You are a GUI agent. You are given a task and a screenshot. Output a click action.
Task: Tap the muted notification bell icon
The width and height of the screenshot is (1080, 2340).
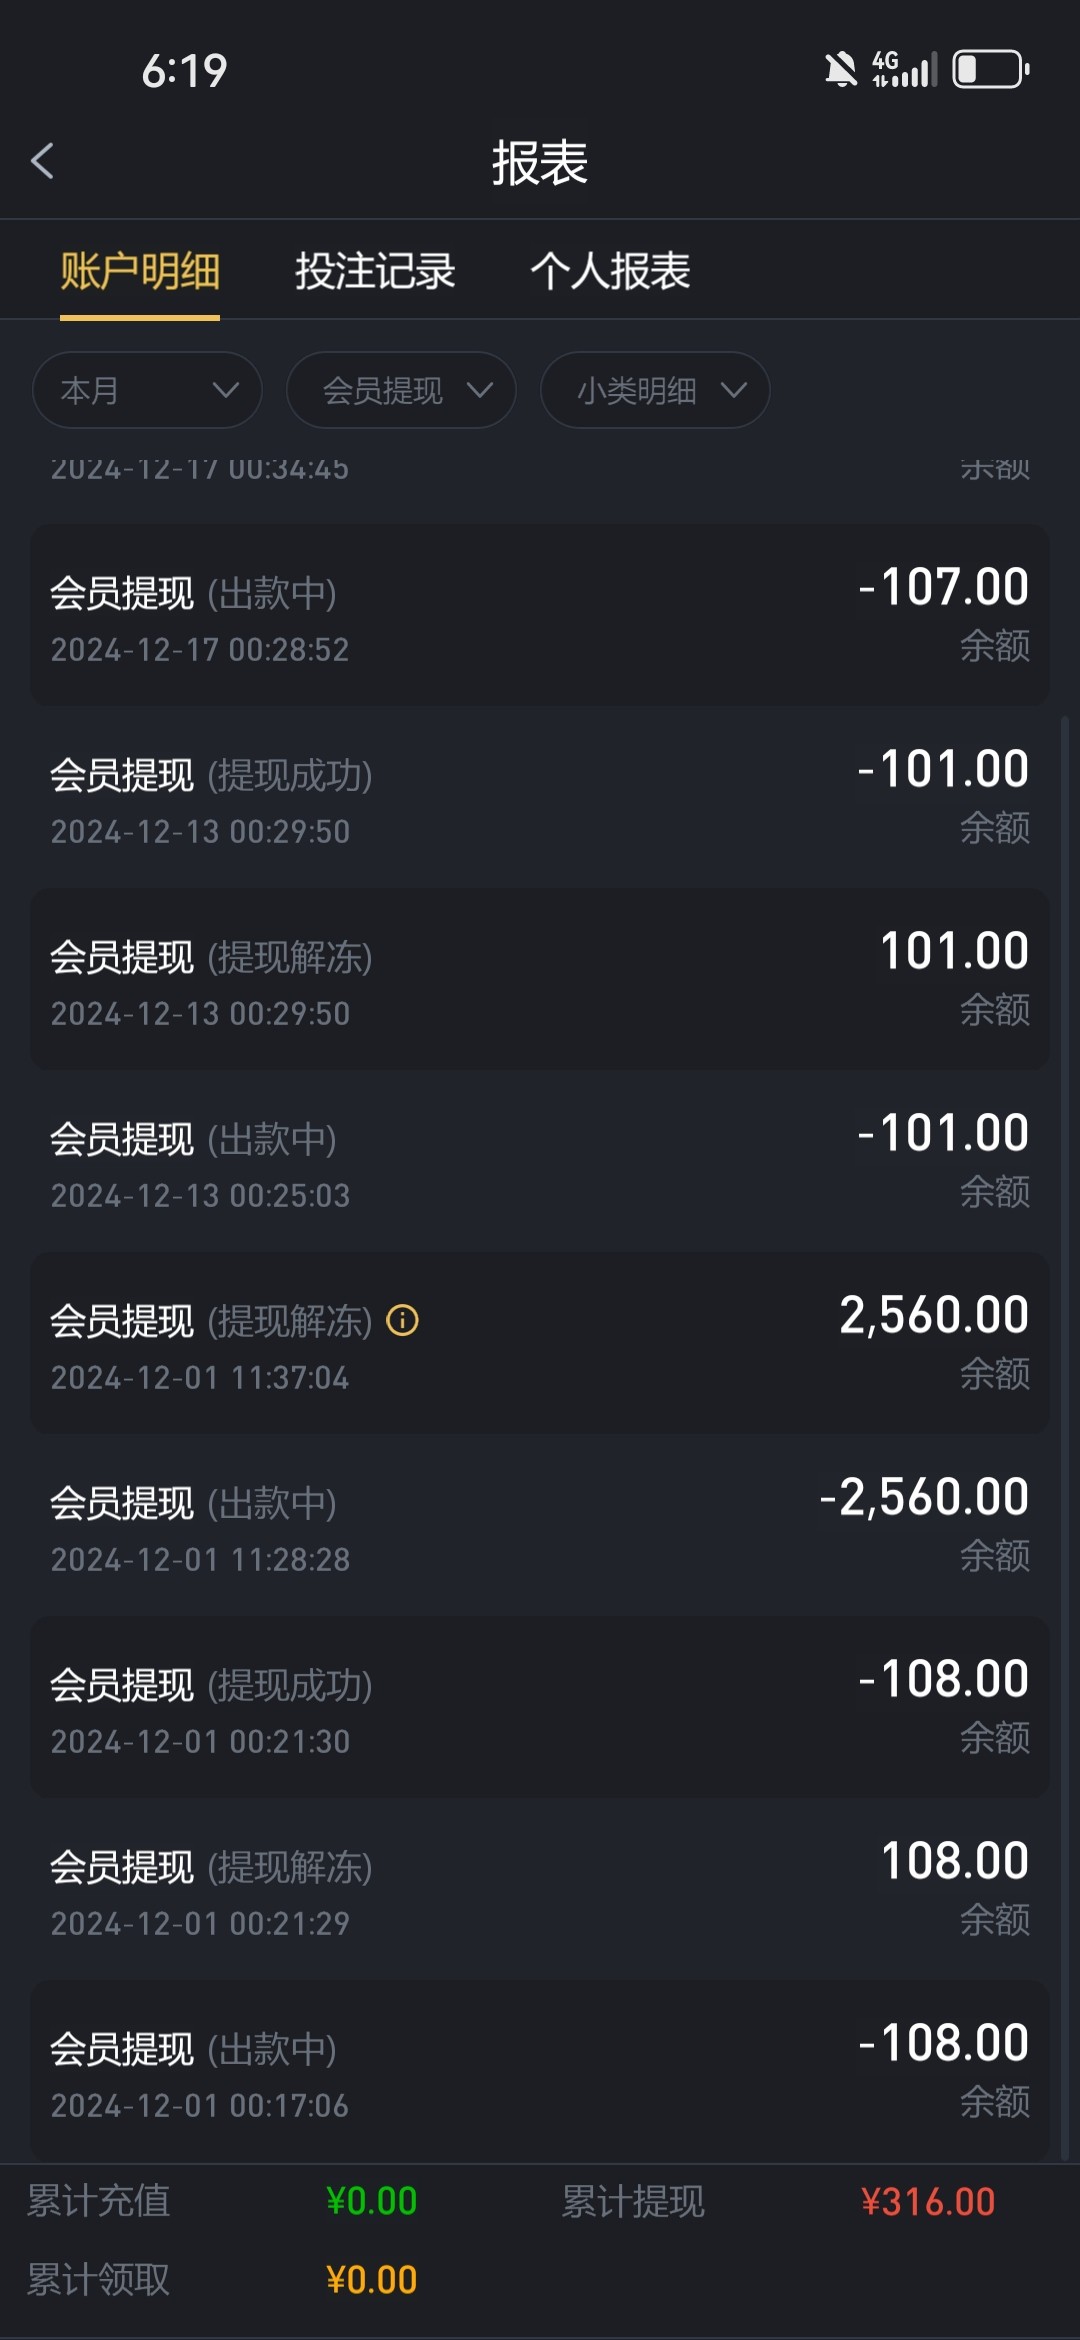840,70
